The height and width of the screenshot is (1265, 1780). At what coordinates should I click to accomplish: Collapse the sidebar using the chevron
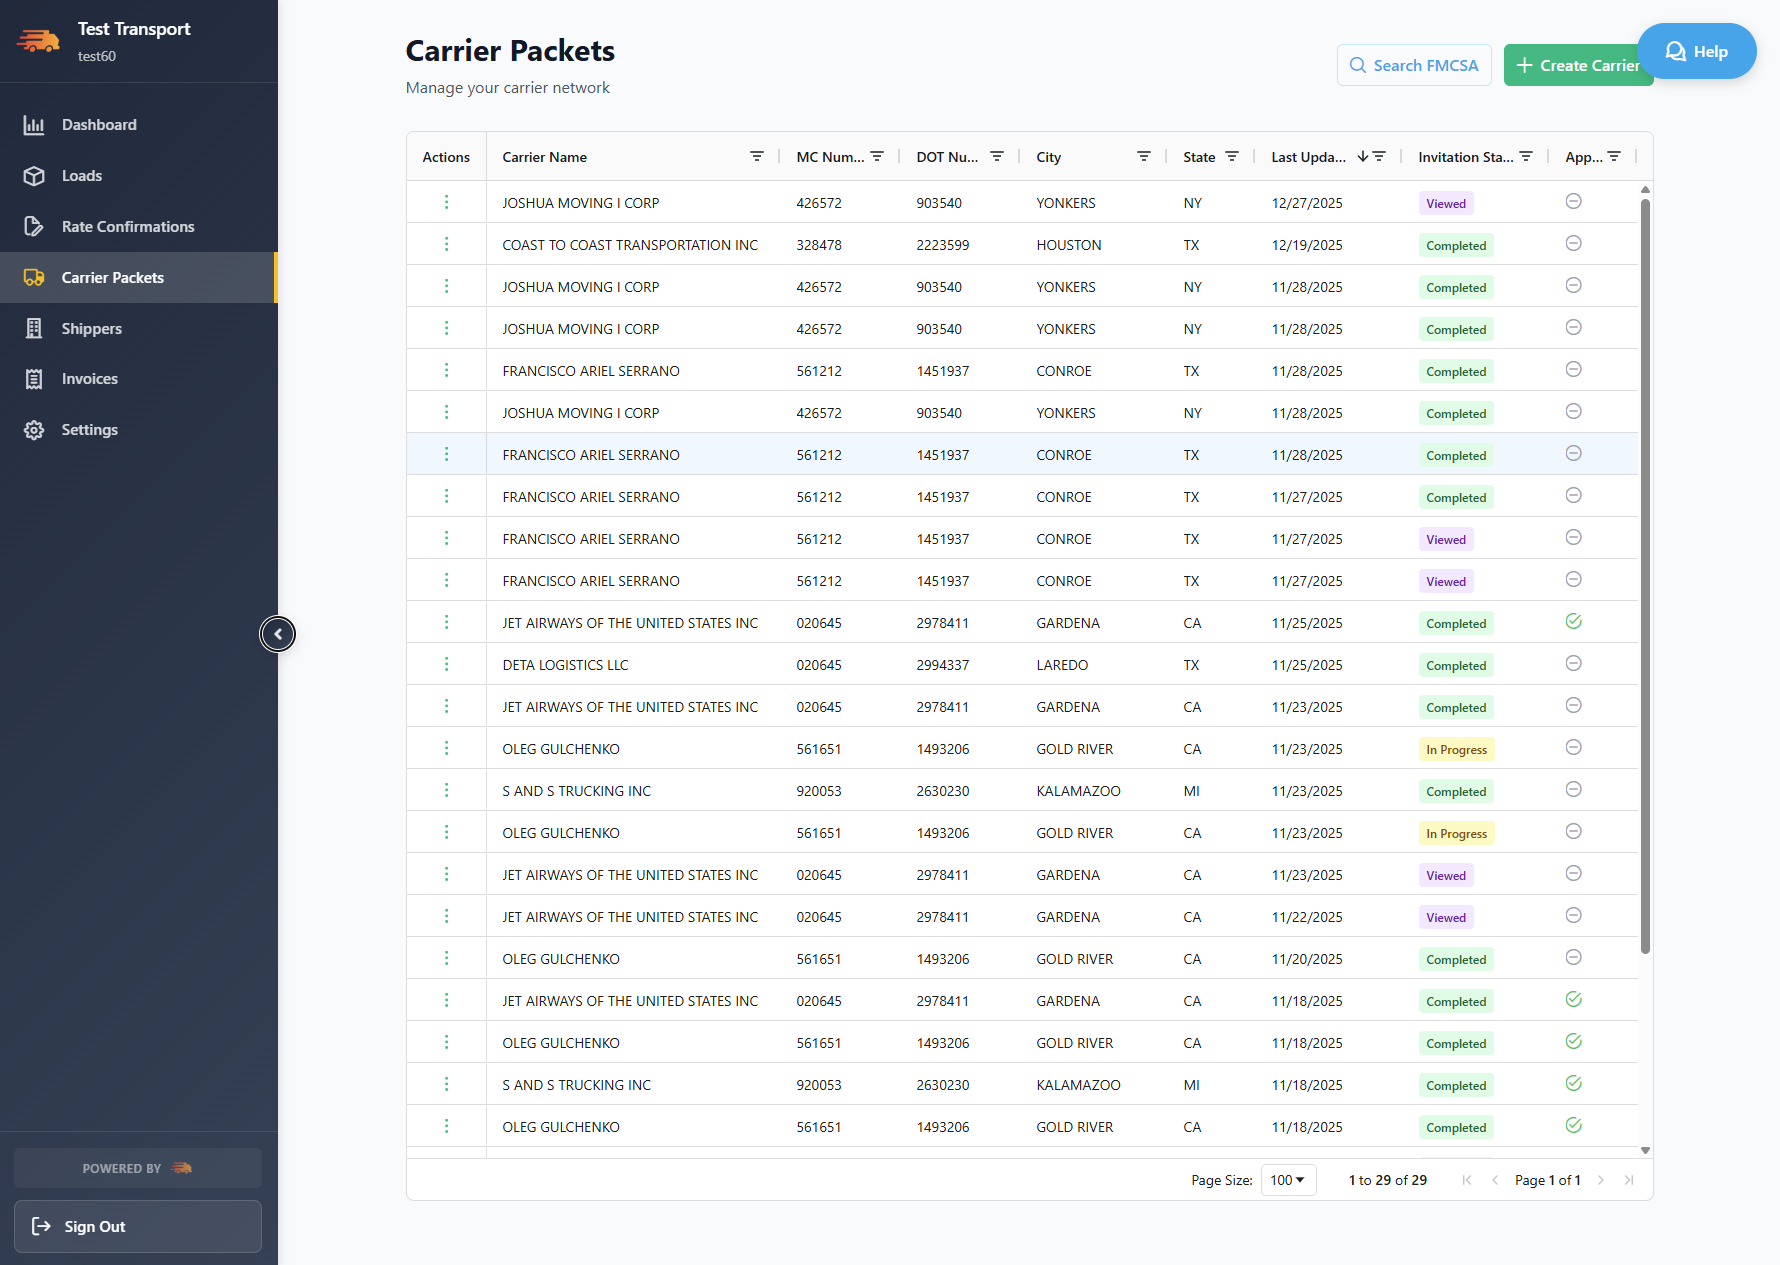coord(277,633)
